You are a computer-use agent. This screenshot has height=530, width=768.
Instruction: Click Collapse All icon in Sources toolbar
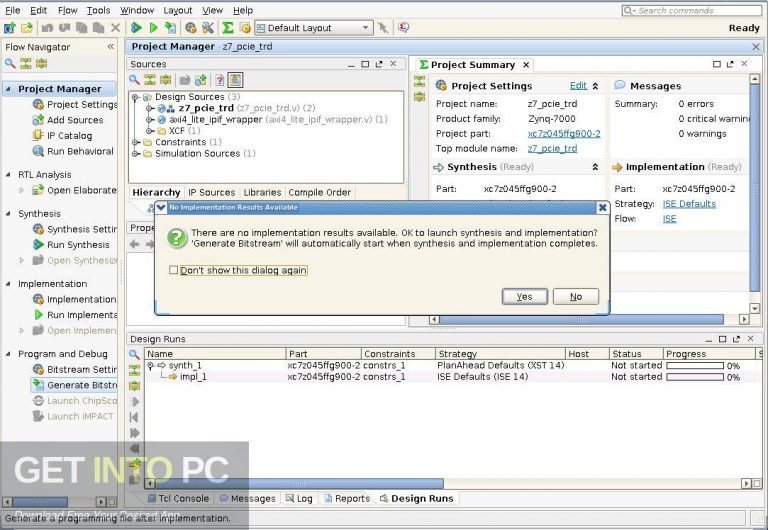point(150,80)
